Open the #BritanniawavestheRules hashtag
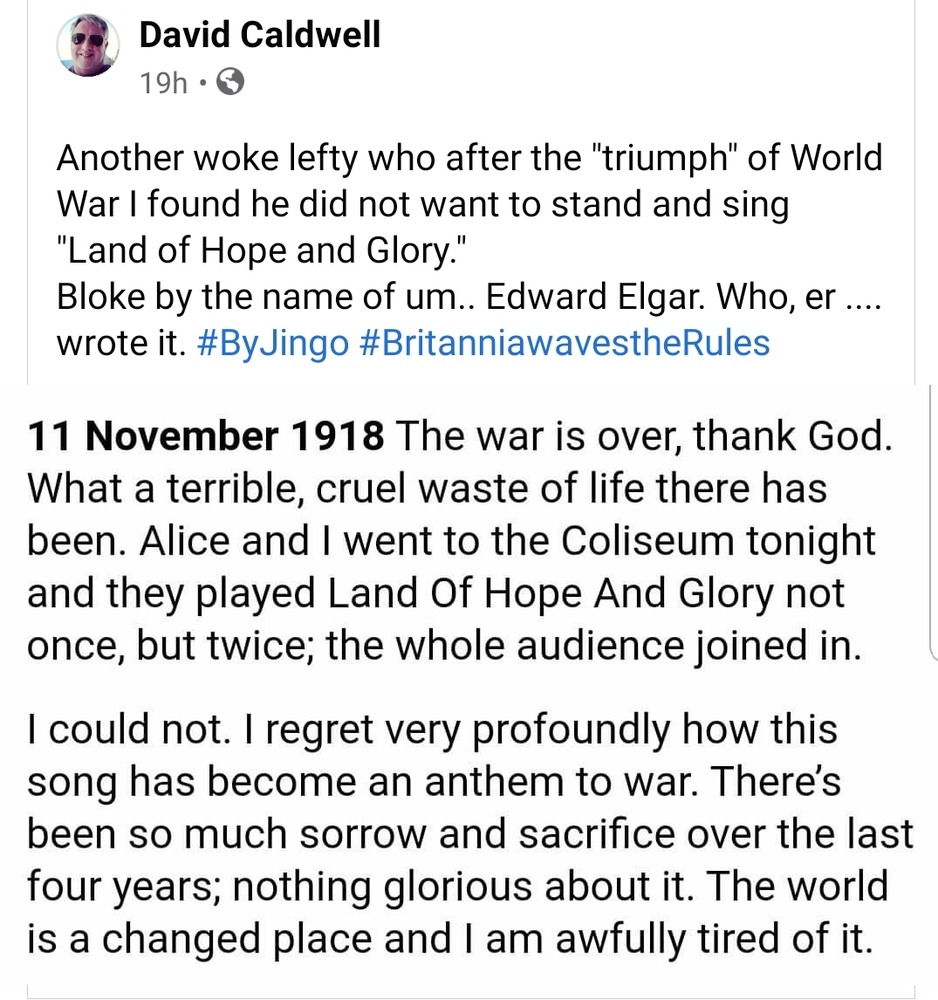This screenshot has height=1000, width=938. (563, 343)
